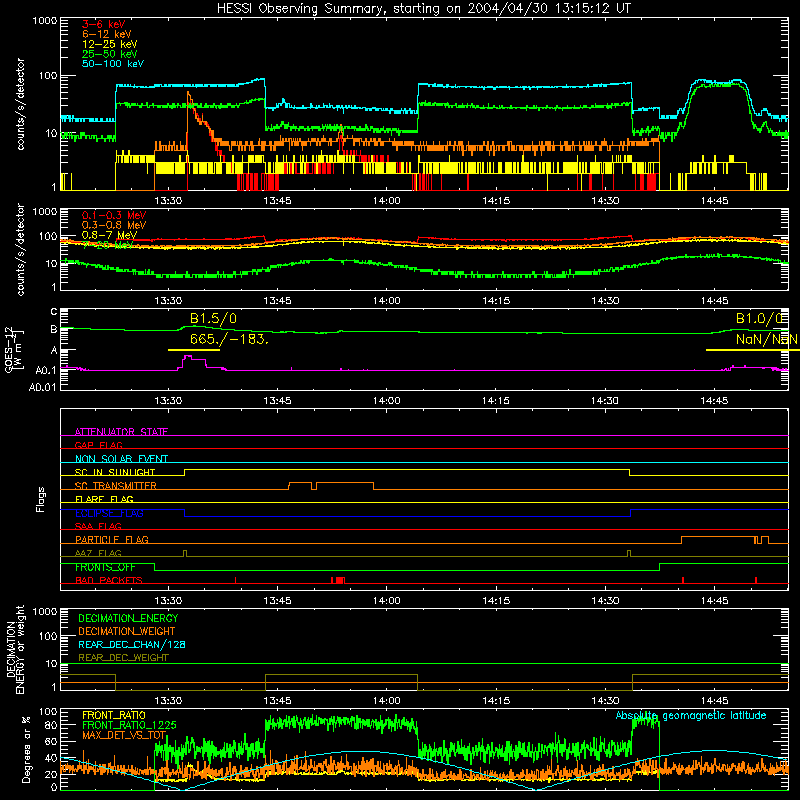Select the ATTENUATOR_STATE flag label
This screenshot has height=800, width=800.
pos(121,432)
